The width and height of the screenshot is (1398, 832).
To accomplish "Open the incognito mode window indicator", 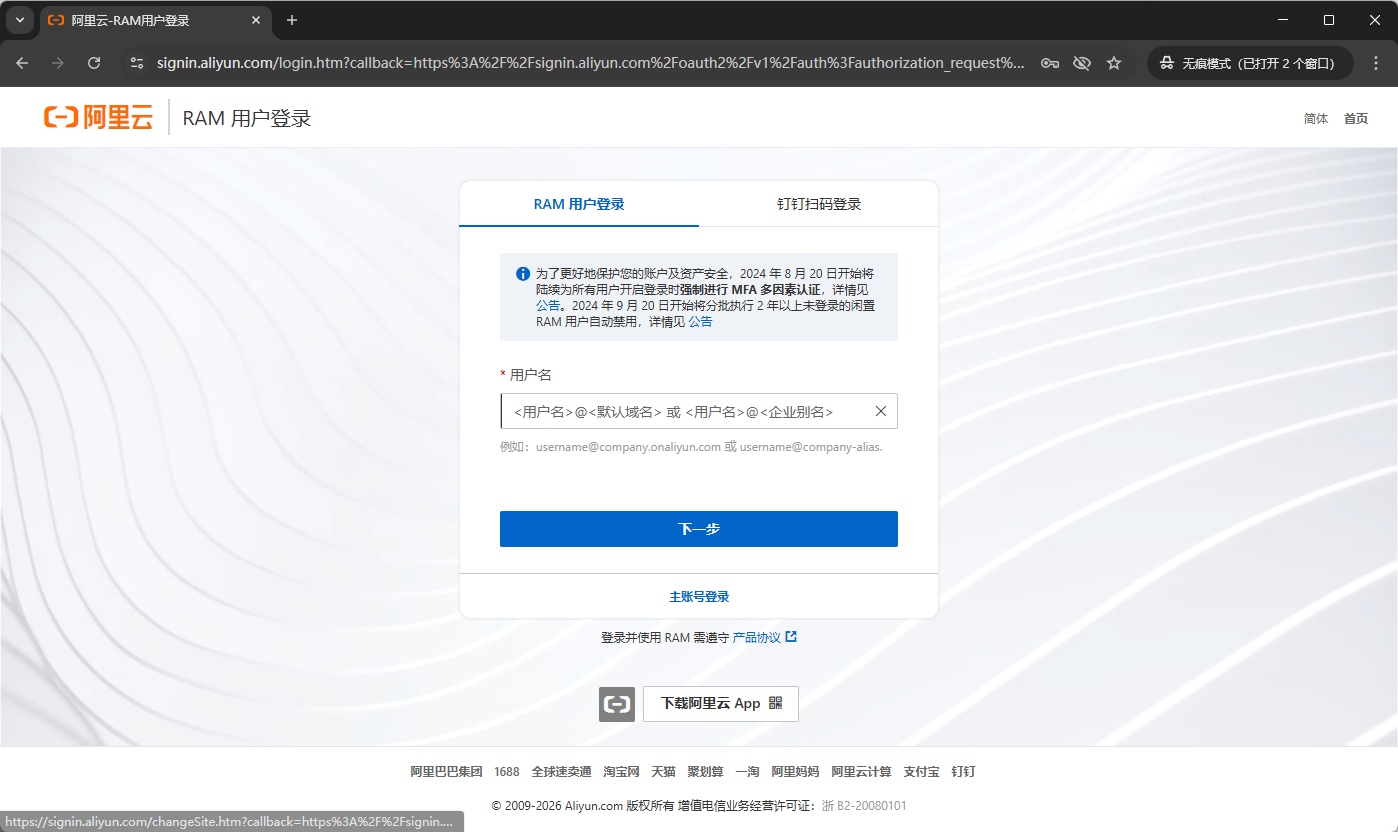I will pyautogui.click(x=1249, y=63).
